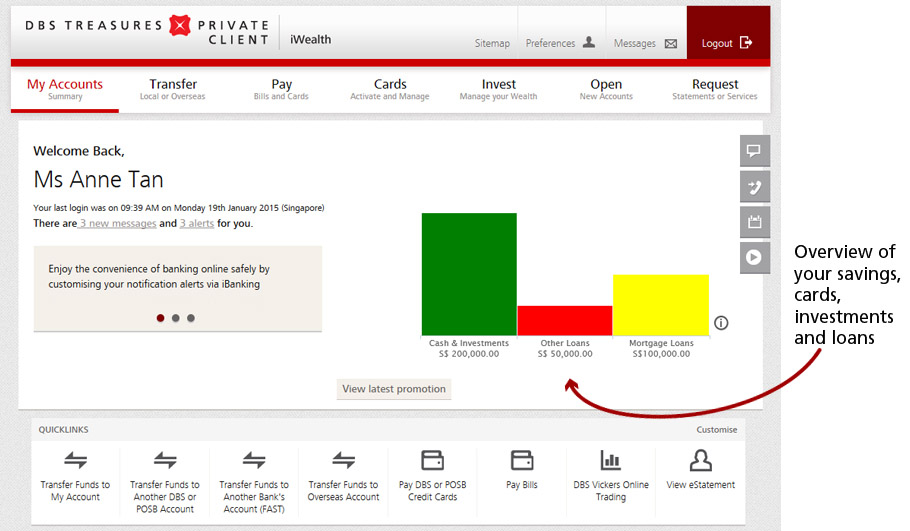The height and width of the screenshot is (531, 910).
Task: Click the chart information icon
Action: [x=721, y=323]
